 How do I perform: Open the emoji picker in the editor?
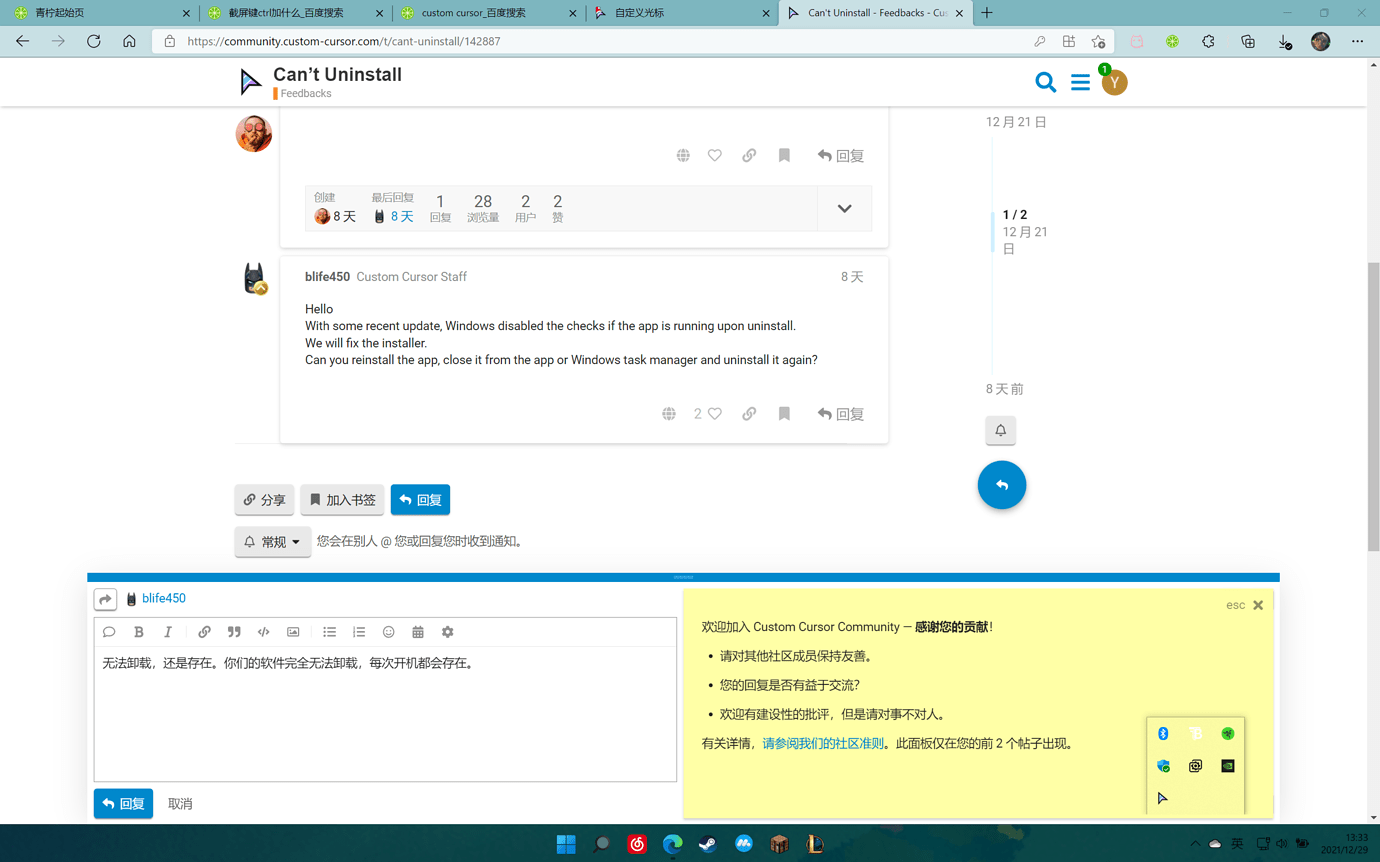[389, 631]
